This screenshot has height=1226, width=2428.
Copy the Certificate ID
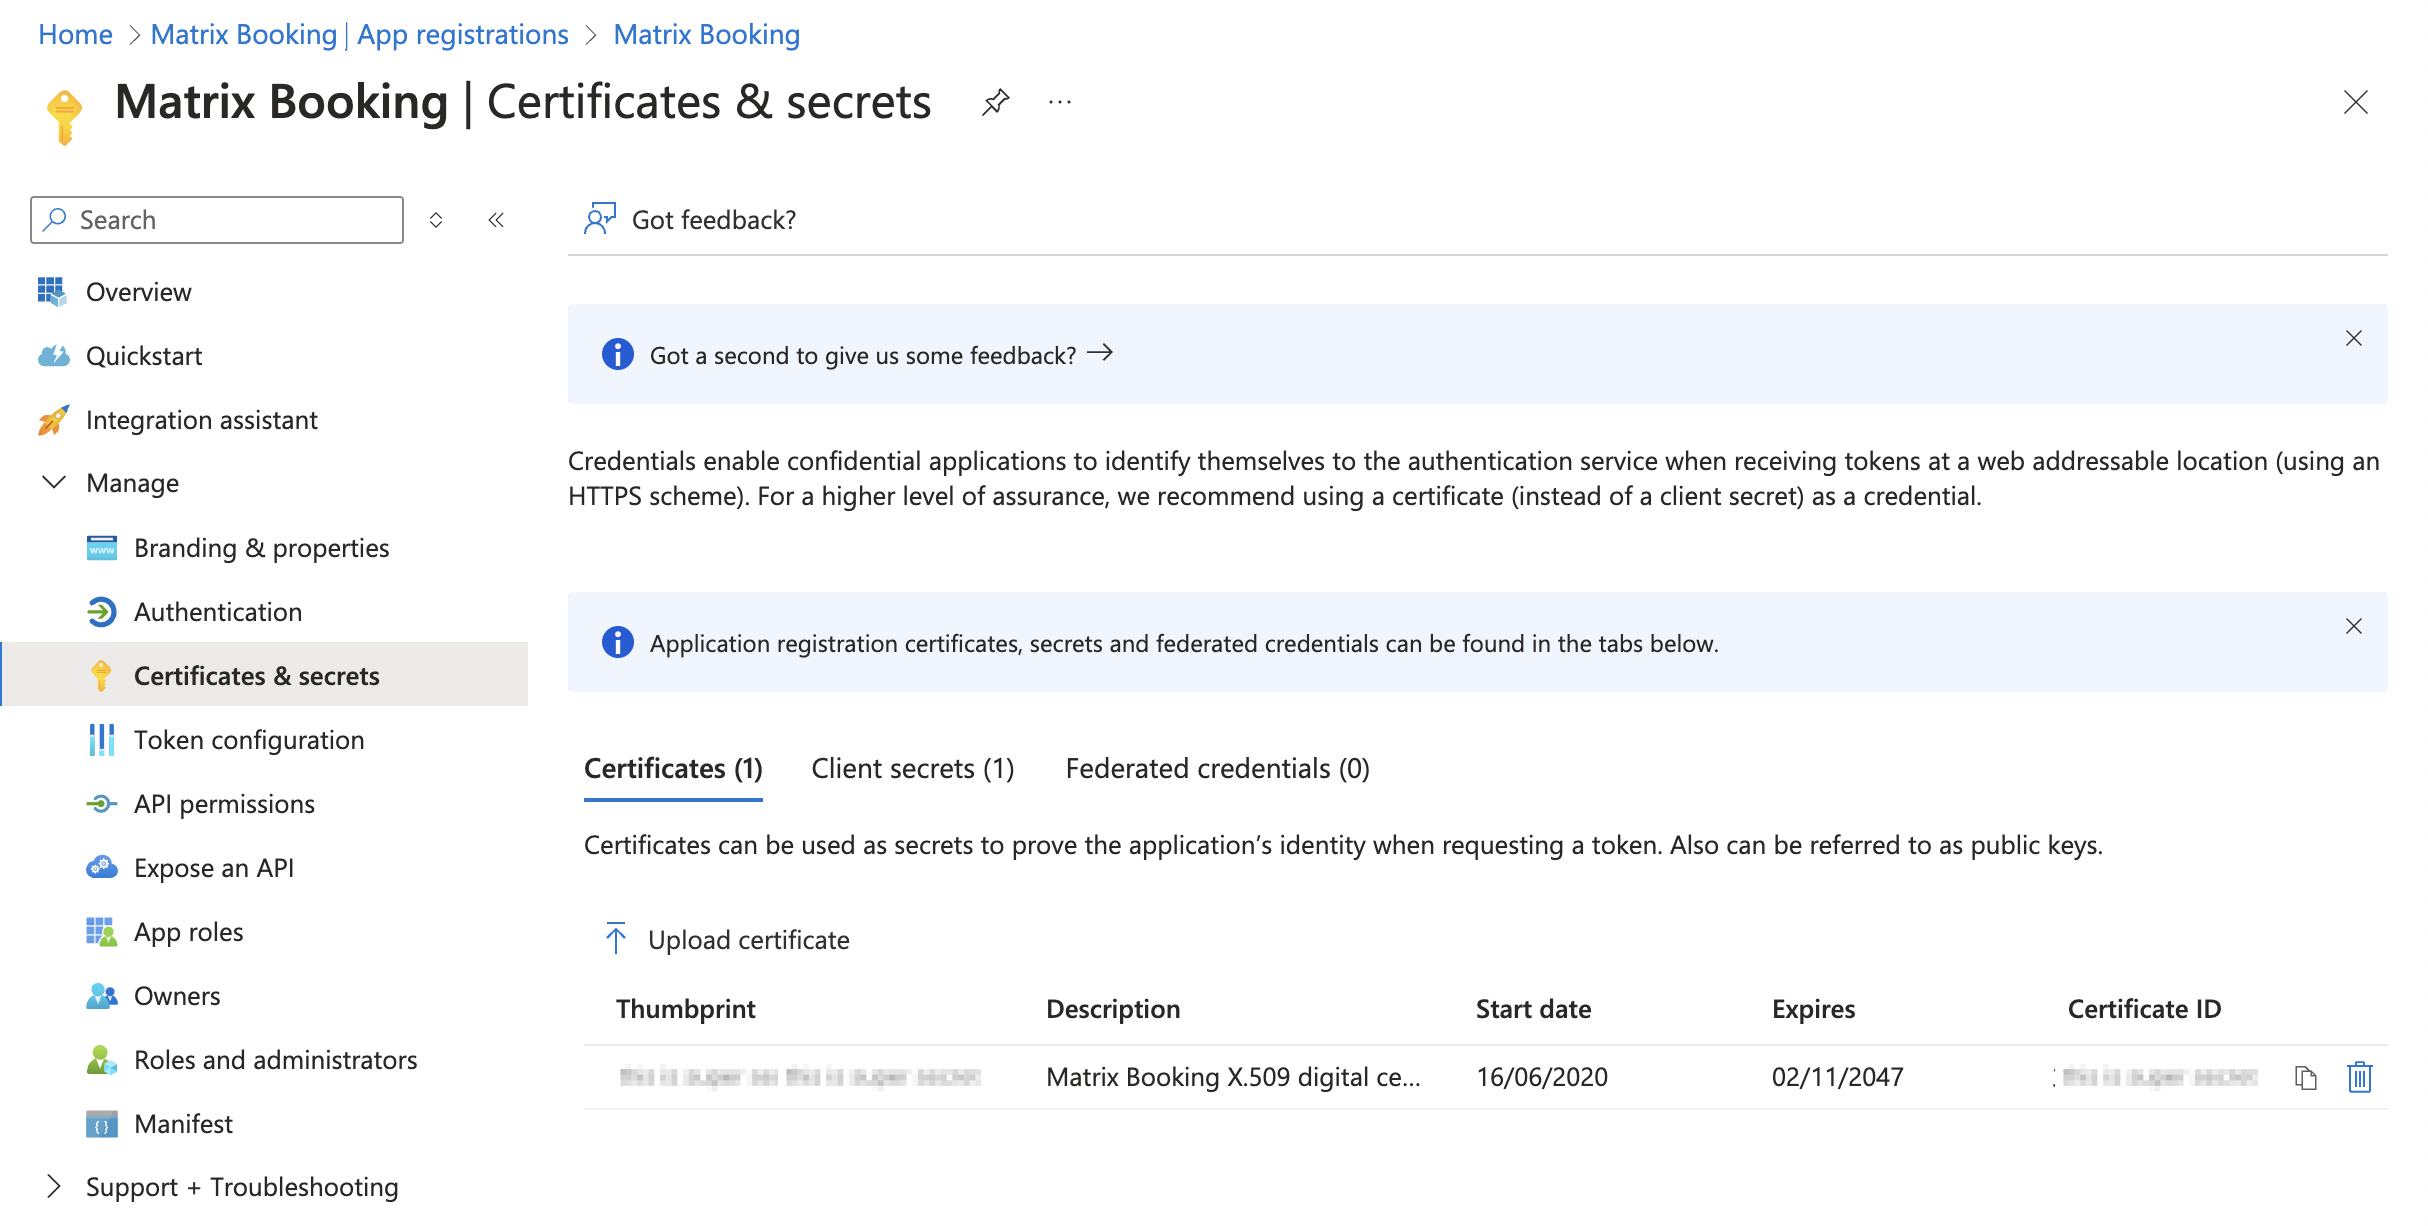pos(2305,1077)
